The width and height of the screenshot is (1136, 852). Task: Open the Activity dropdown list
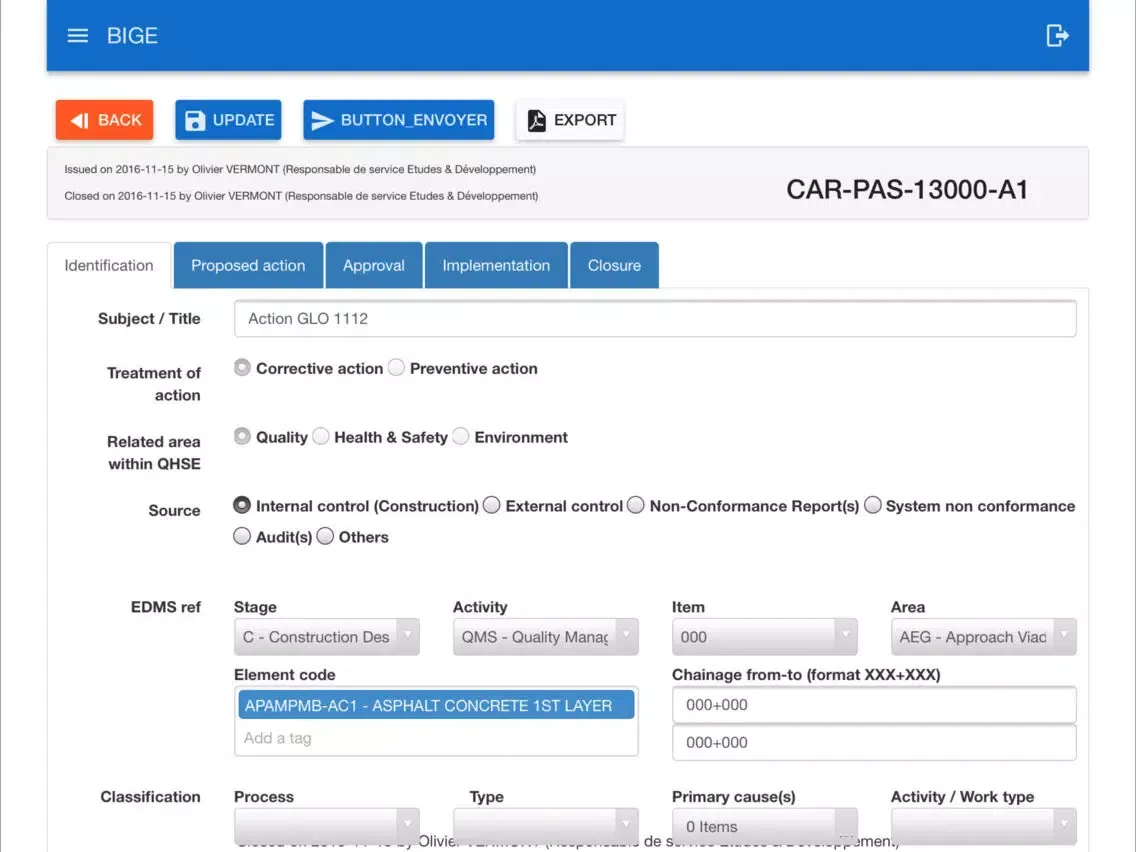pos(545,637)
